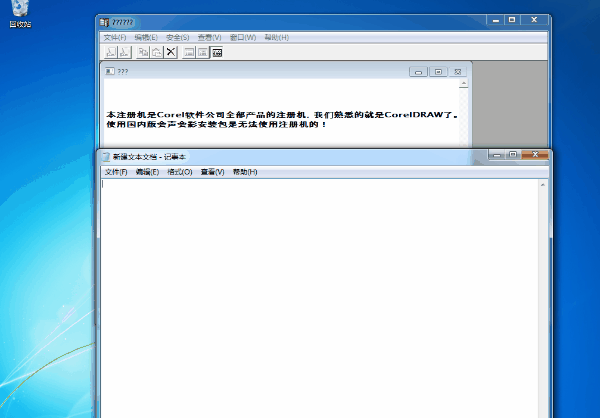This screenshot has height=418, width=600.
Task: Click the line starting 本注册机是Corel软件公司
Action: click(282, 114)
